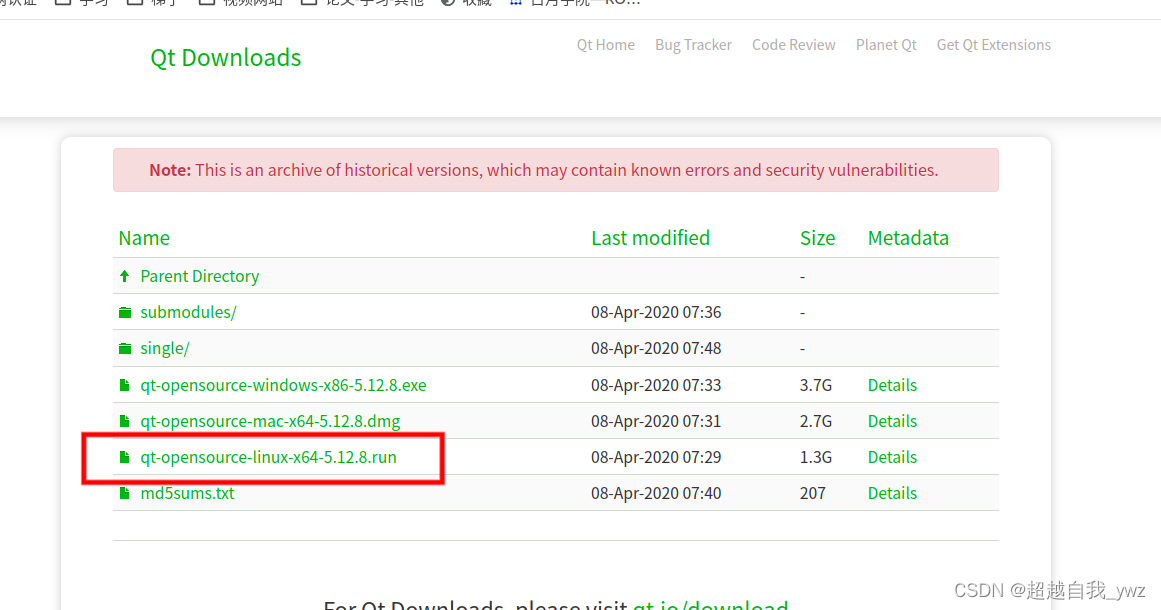Click the date 08-Apr-2020 07:40
Image resolution: width=1161 pixels, height=610 pixels.
point(656,493)
